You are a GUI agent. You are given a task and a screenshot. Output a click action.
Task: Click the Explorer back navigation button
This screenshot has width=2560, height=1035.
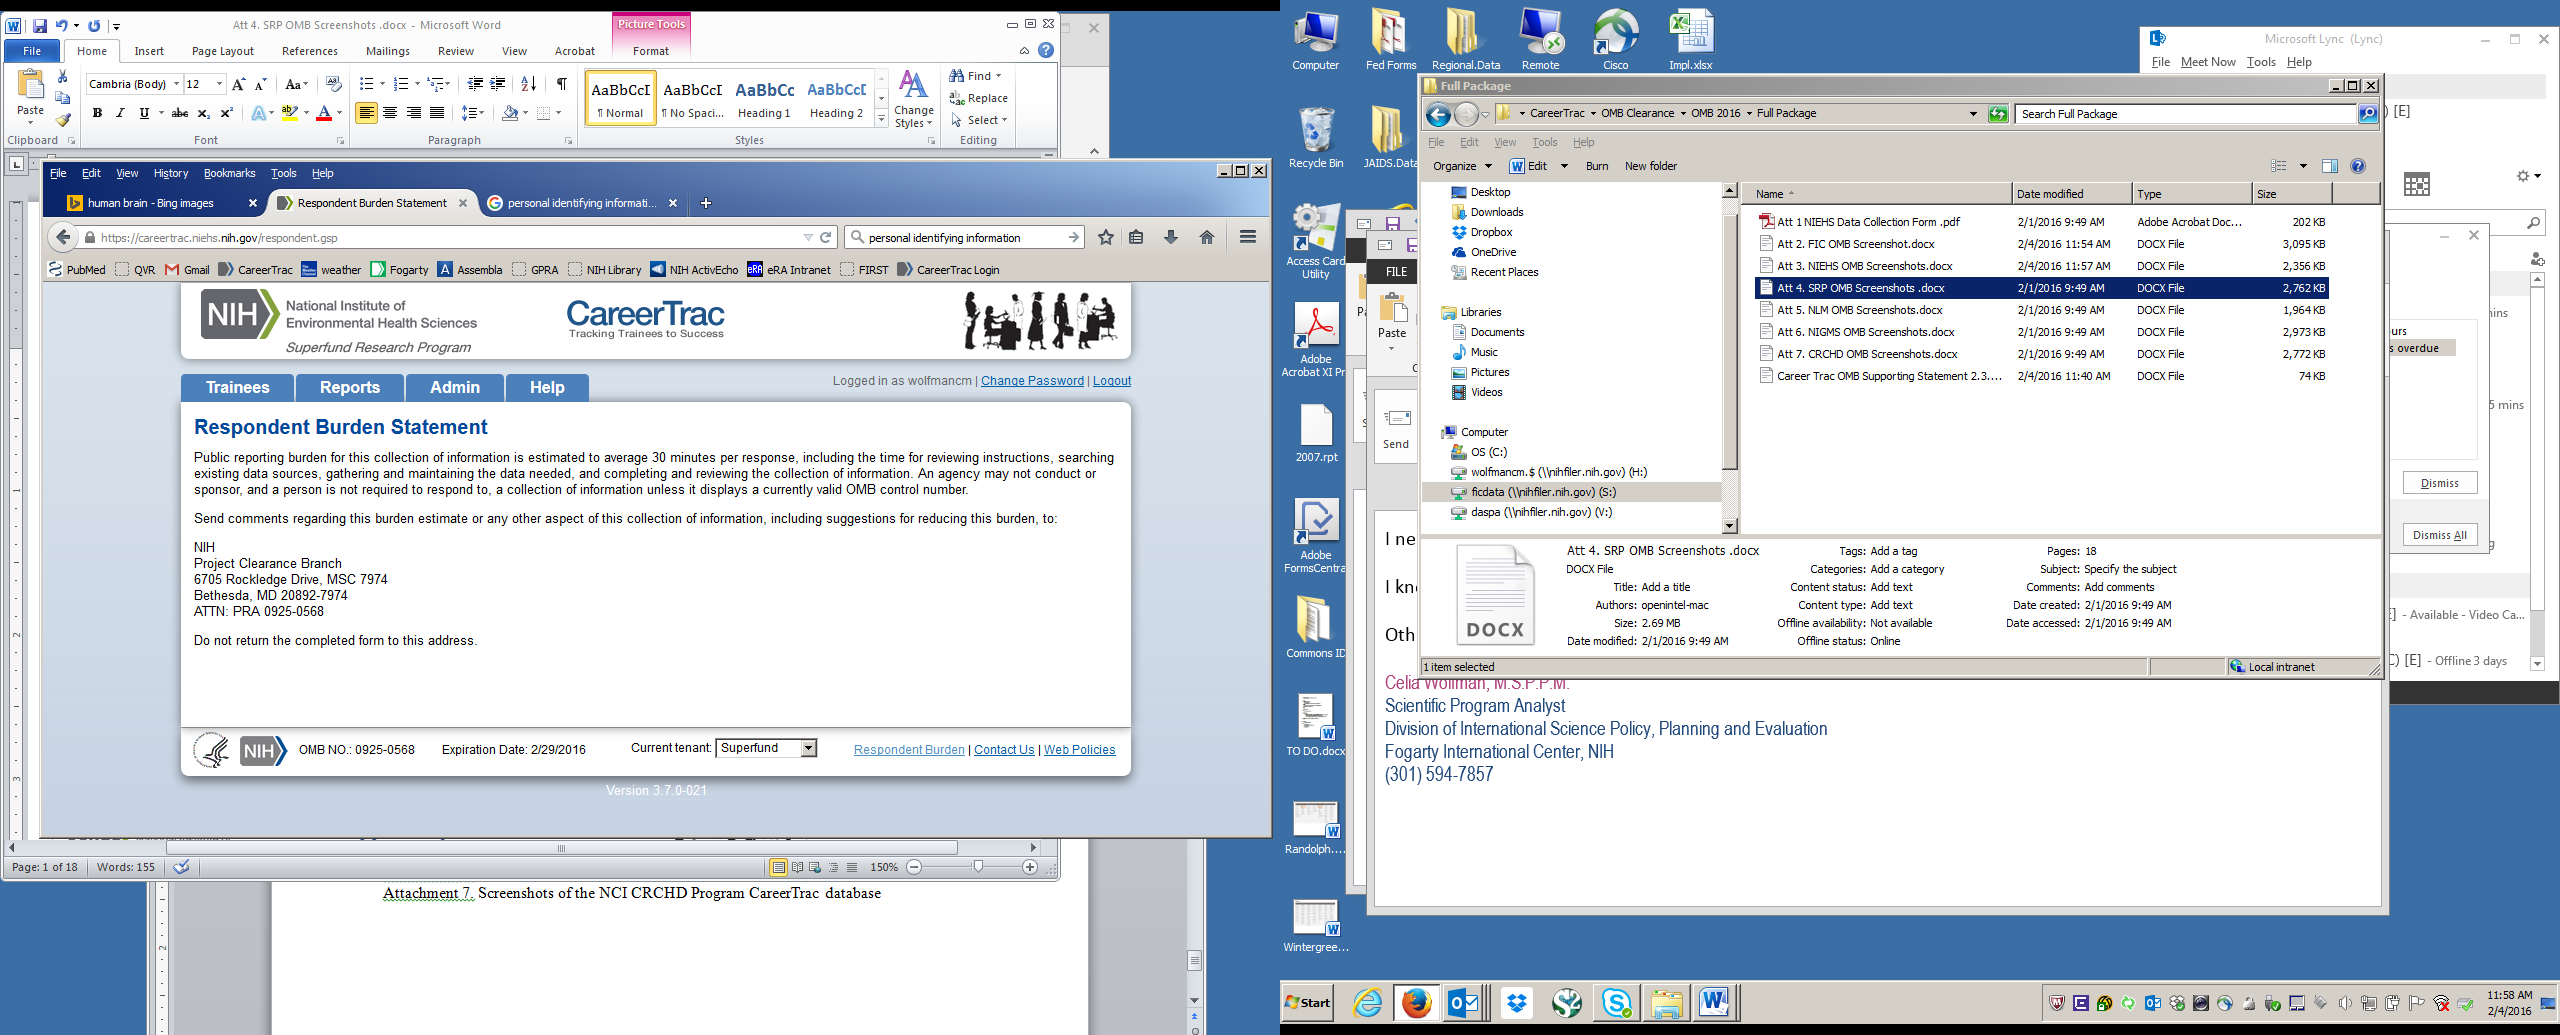click(x=1438, y=114)
